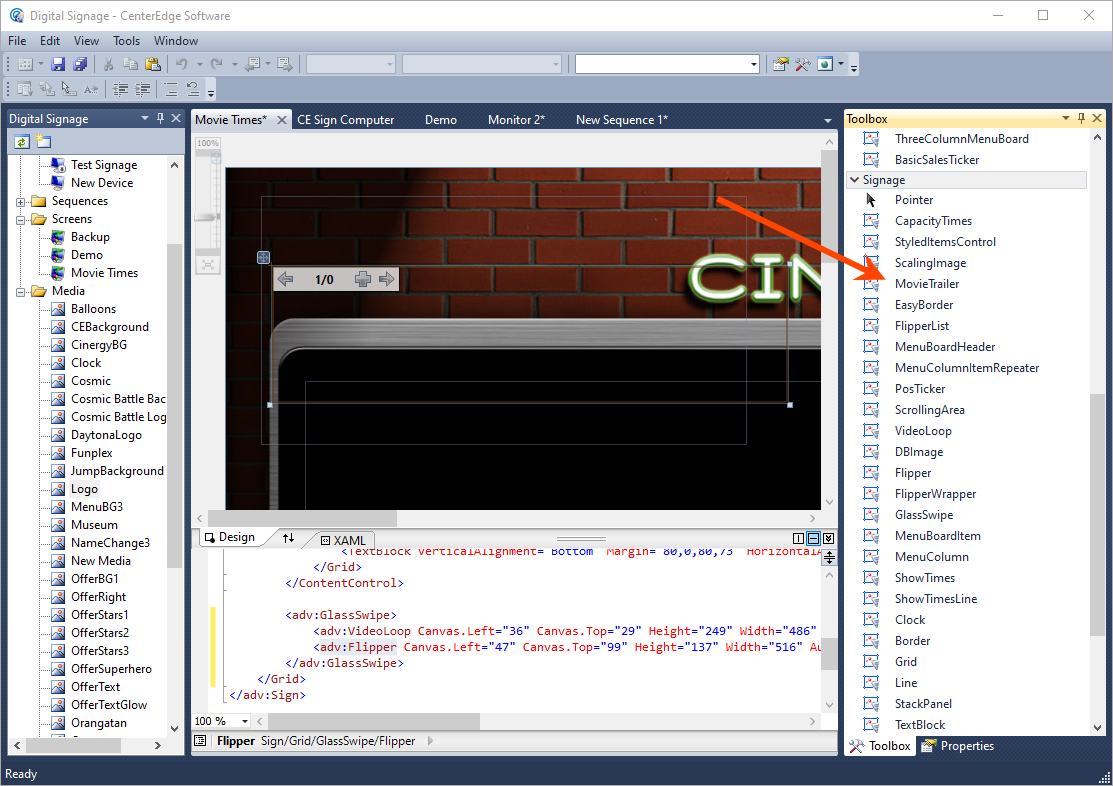The width and height of the screenshot is (1113, 786).
Task: Switch to the CE Sign Computer tab
Action: 346,120
